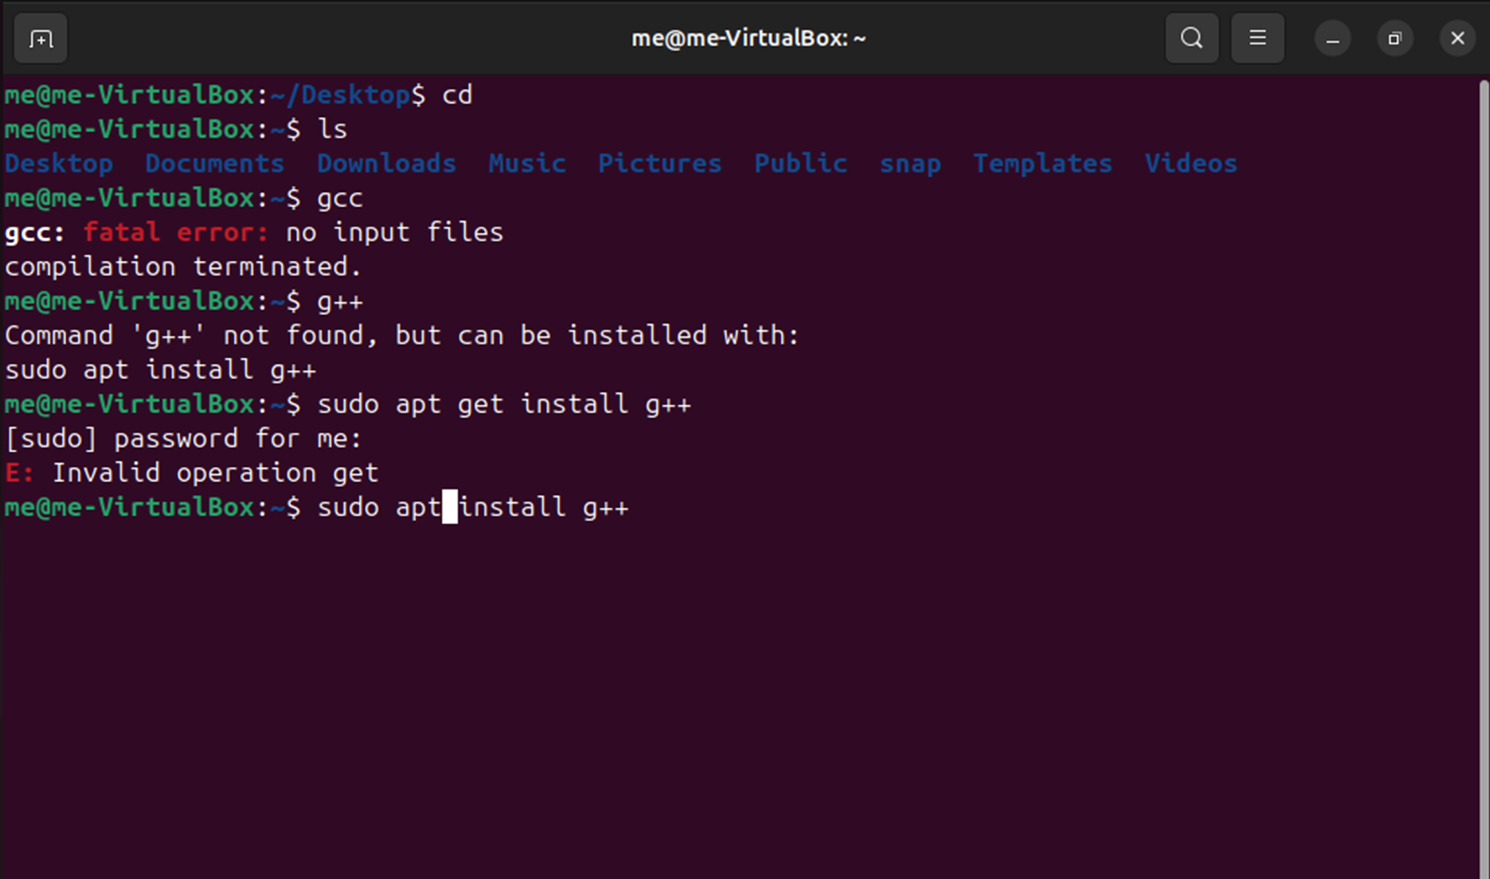1490x879 pixels.
Task: Click the Downloads folder name
Action: 386,163
